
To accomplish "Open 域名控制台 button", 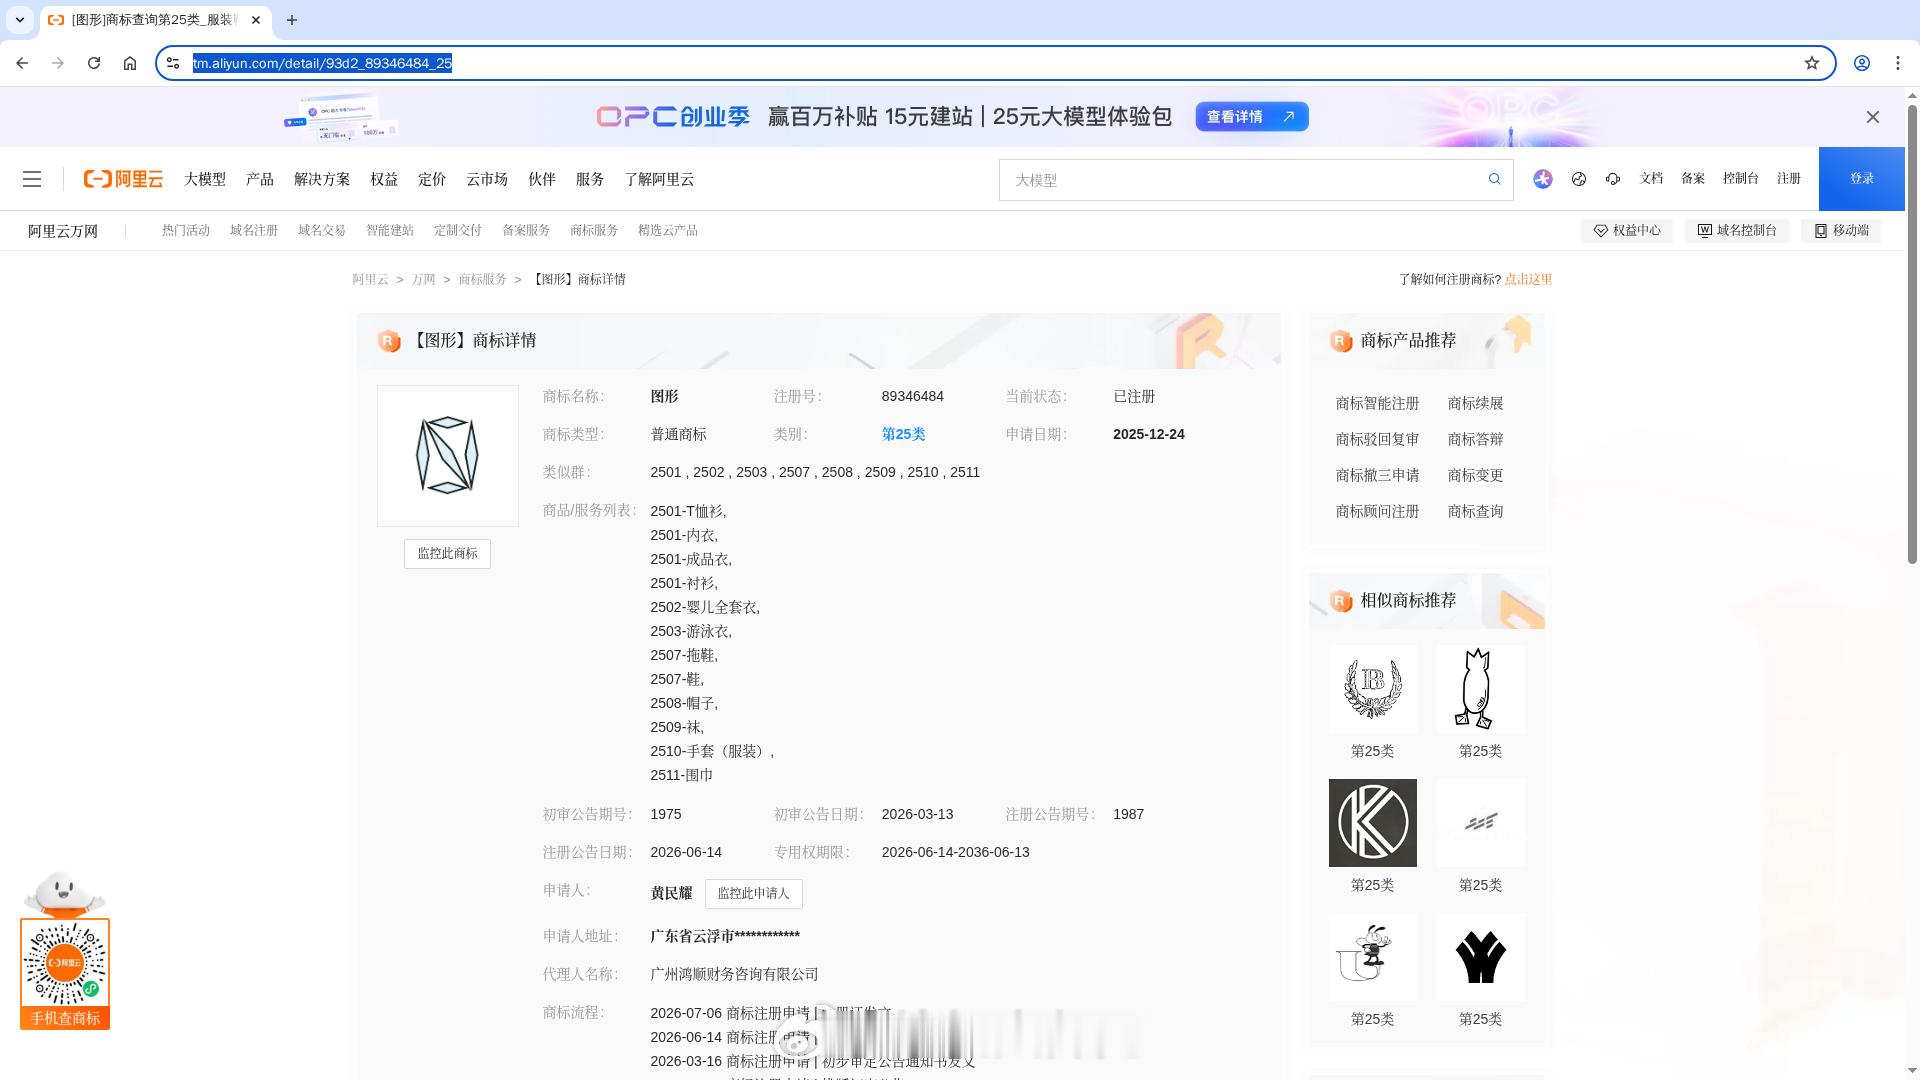I will [1737, 230].
